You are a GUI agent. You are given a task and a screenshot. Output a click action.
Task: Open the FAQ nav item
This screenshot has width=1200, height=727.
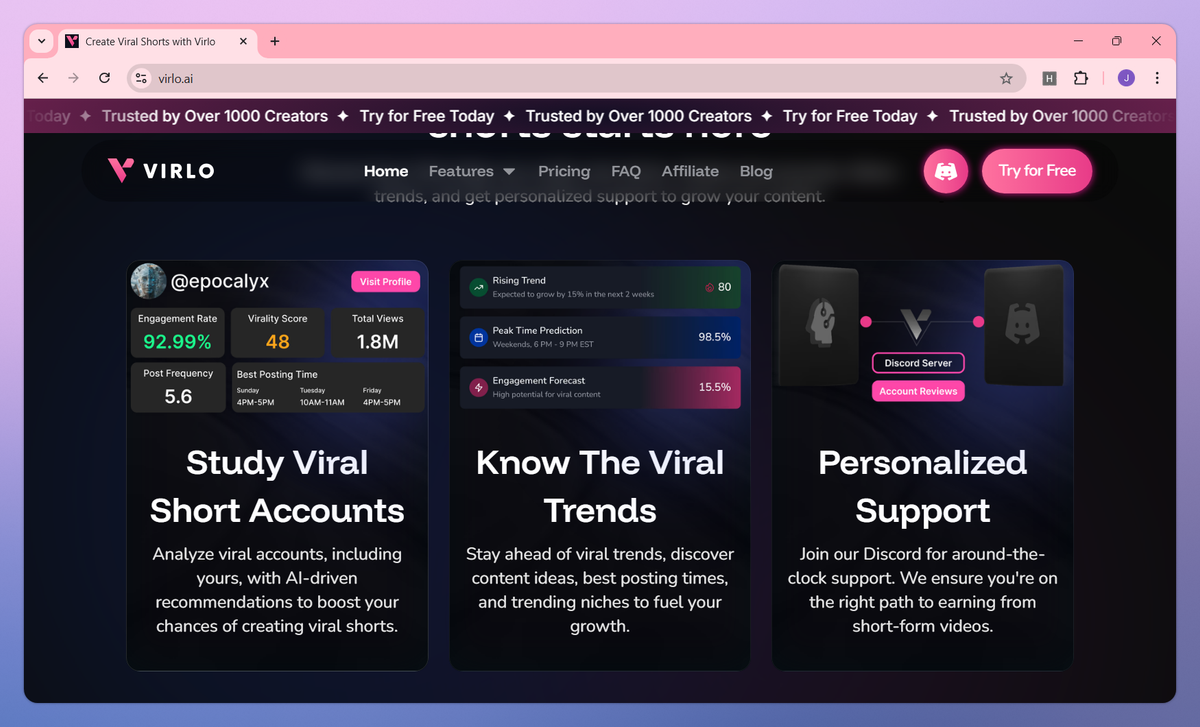tap(626, 171)
